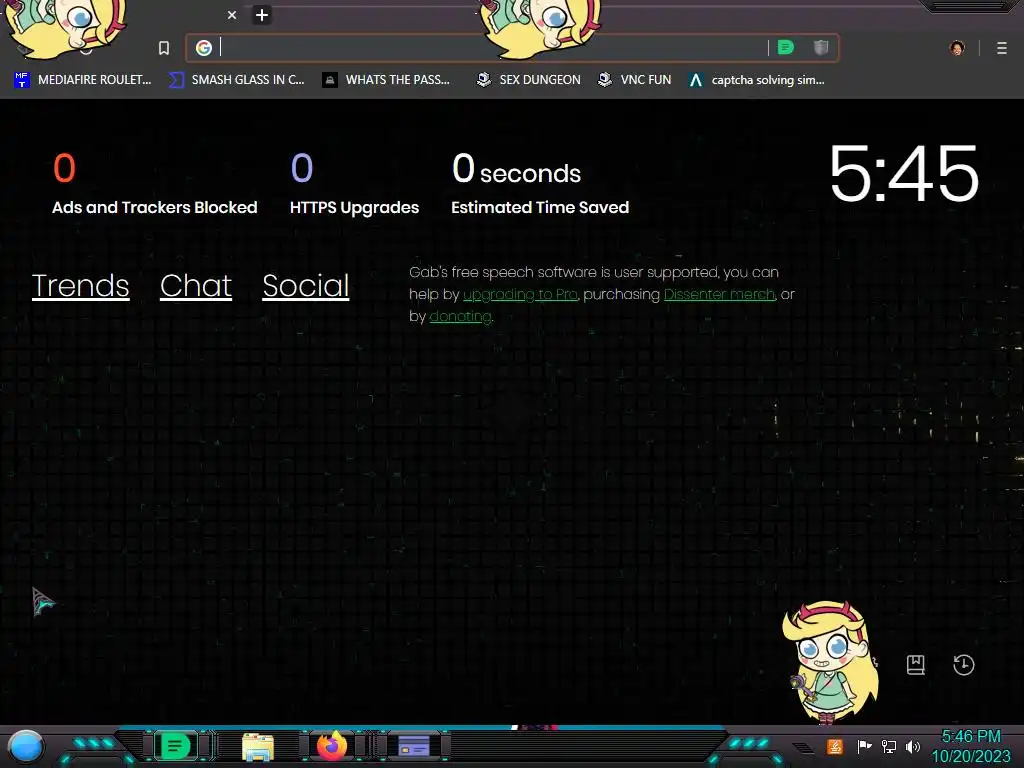Follow the donating link

tap(460, 317)
